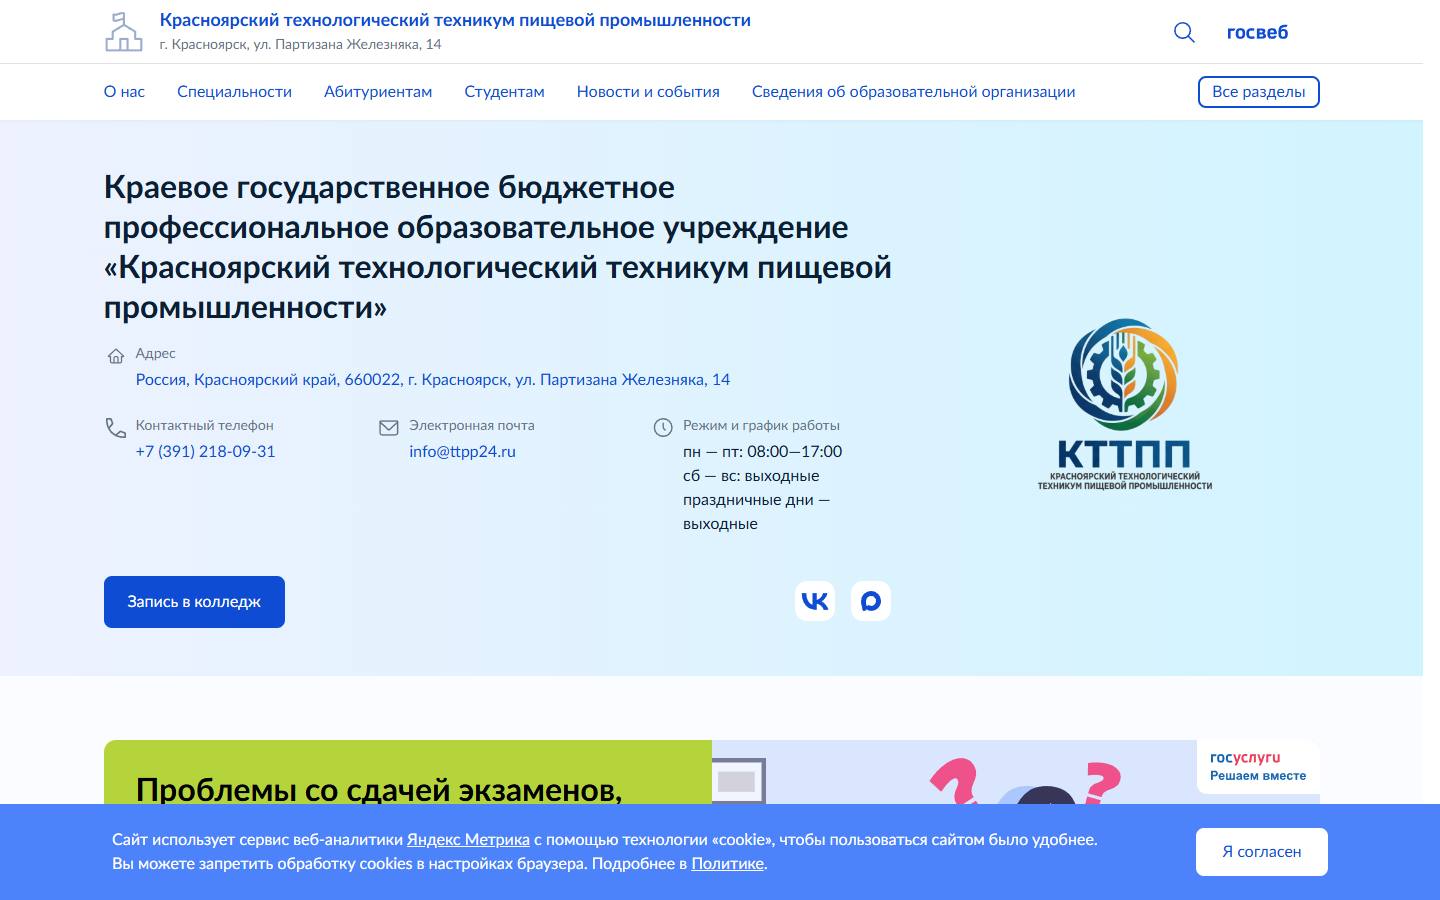
Task: Call the phone number +7 (391) 218-09-31
Action: [205, 451]
